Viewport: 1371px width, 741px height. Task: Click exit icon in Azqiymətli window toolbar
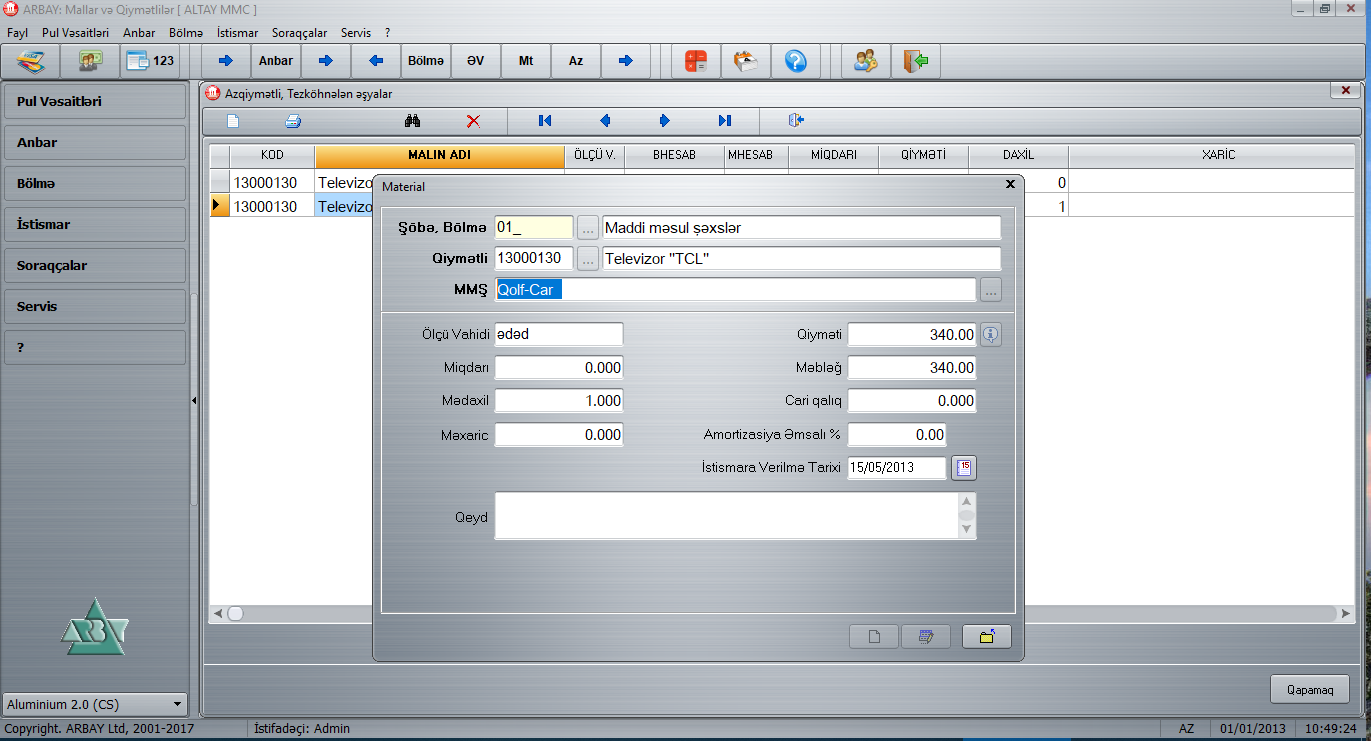[x=796, y=121]
